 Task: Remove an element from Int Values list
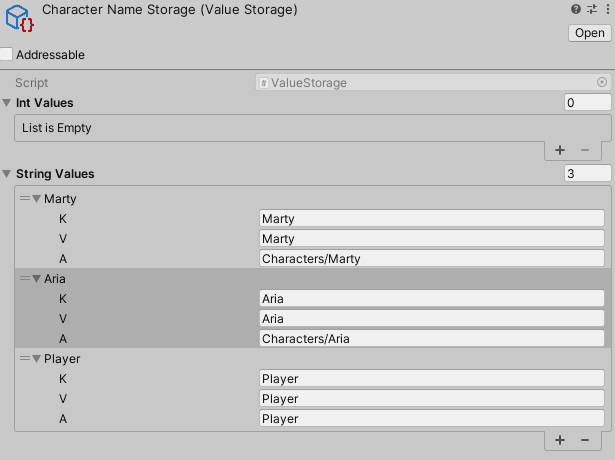pyautogui.click(x=585, y=150)
